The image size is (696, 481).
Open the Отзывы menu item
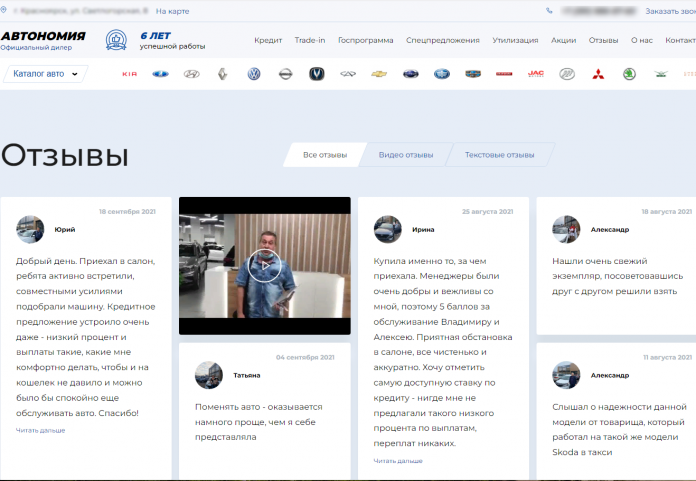(603, 40)
